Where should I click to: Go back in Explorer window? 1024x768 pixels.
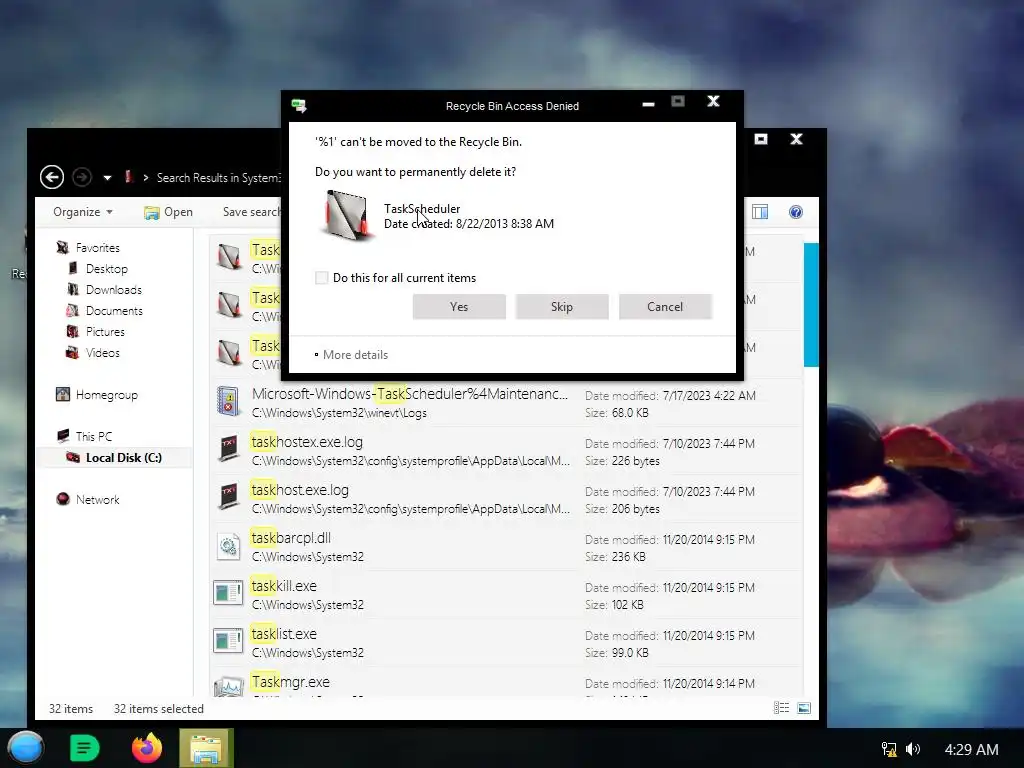click(52, 177)
